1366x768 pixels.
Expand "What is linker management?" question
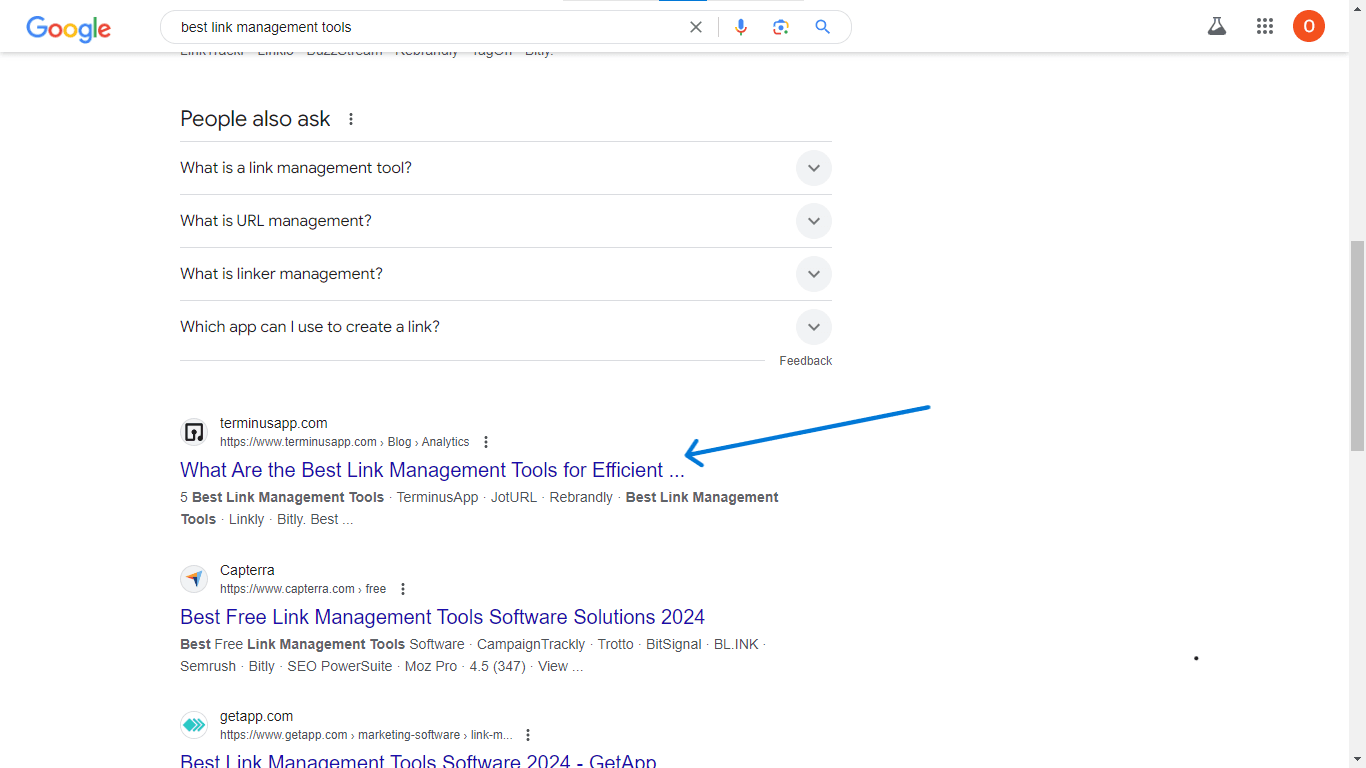(813, 274)
